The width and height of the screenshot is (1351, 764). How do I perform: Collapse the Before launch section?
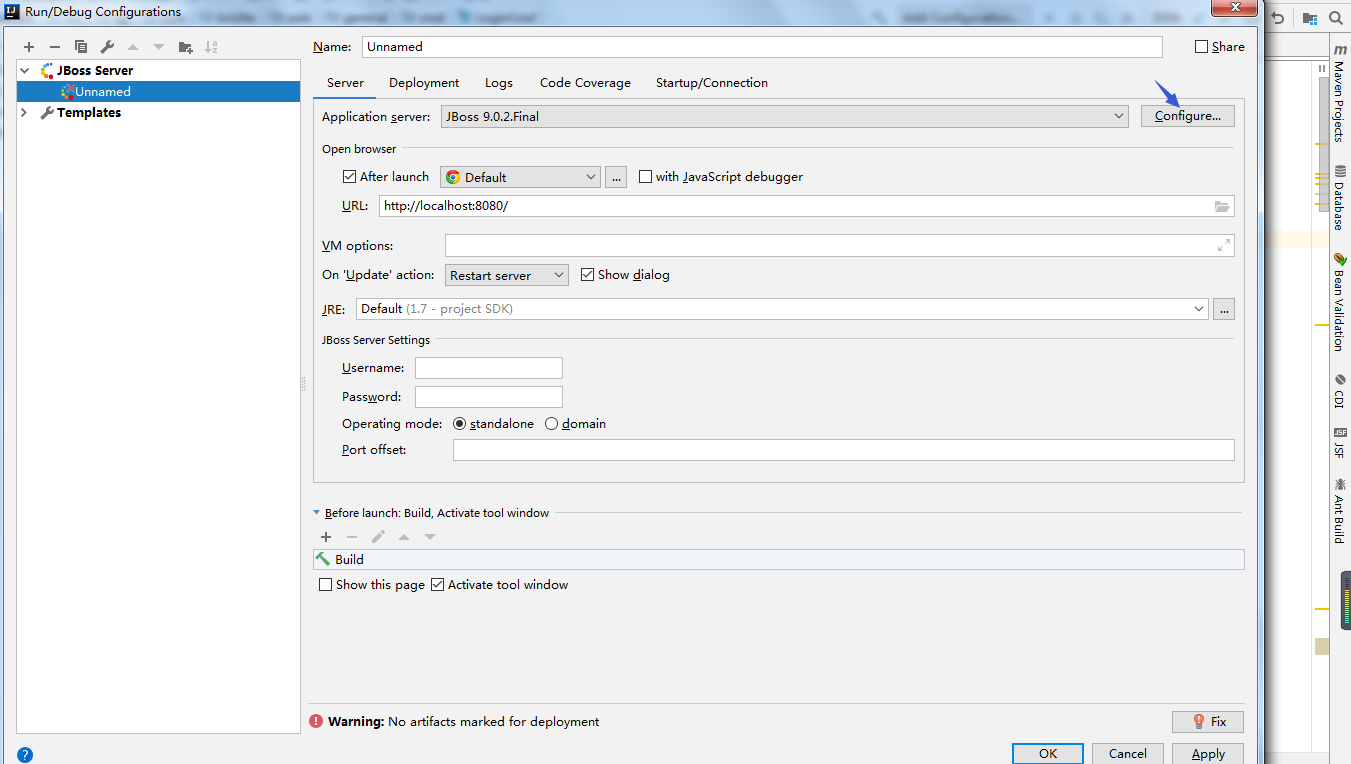click(x=317, y=513)
